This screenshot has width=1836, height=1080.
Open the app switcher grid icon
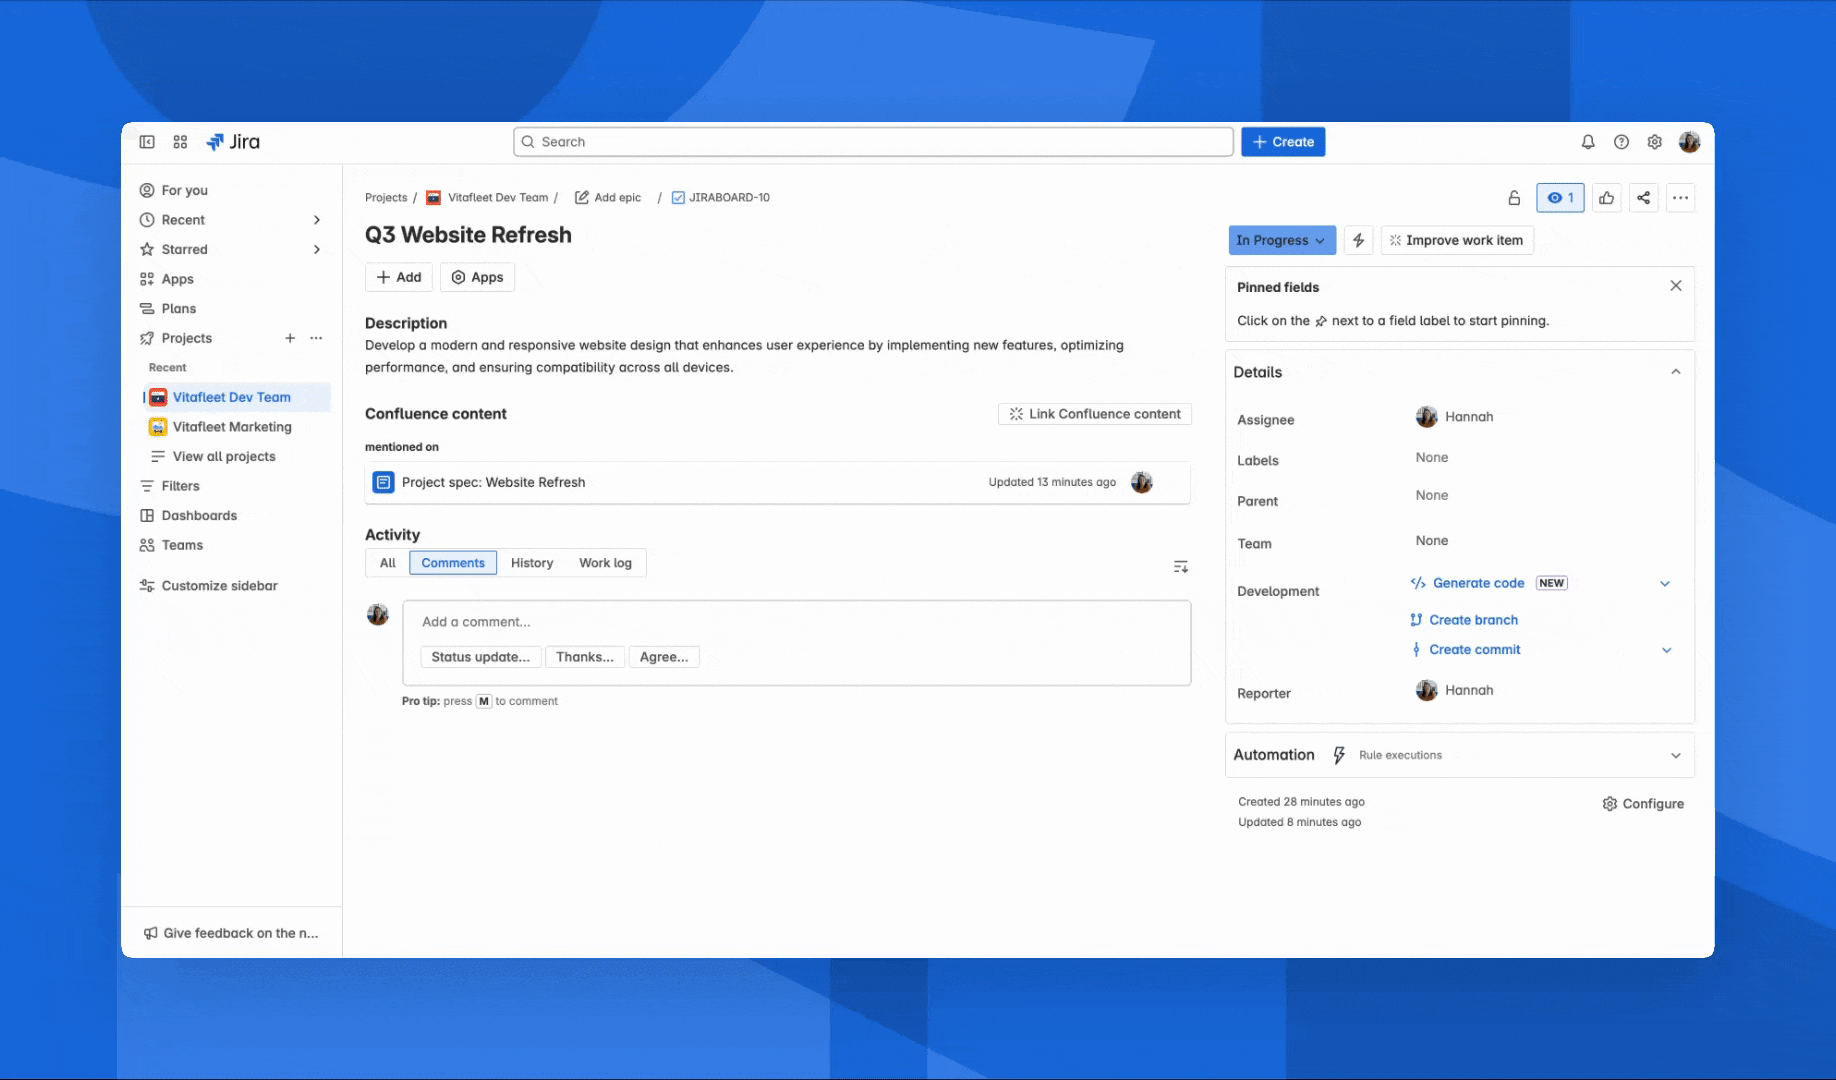pyautogui.click(x=180, y=142)
